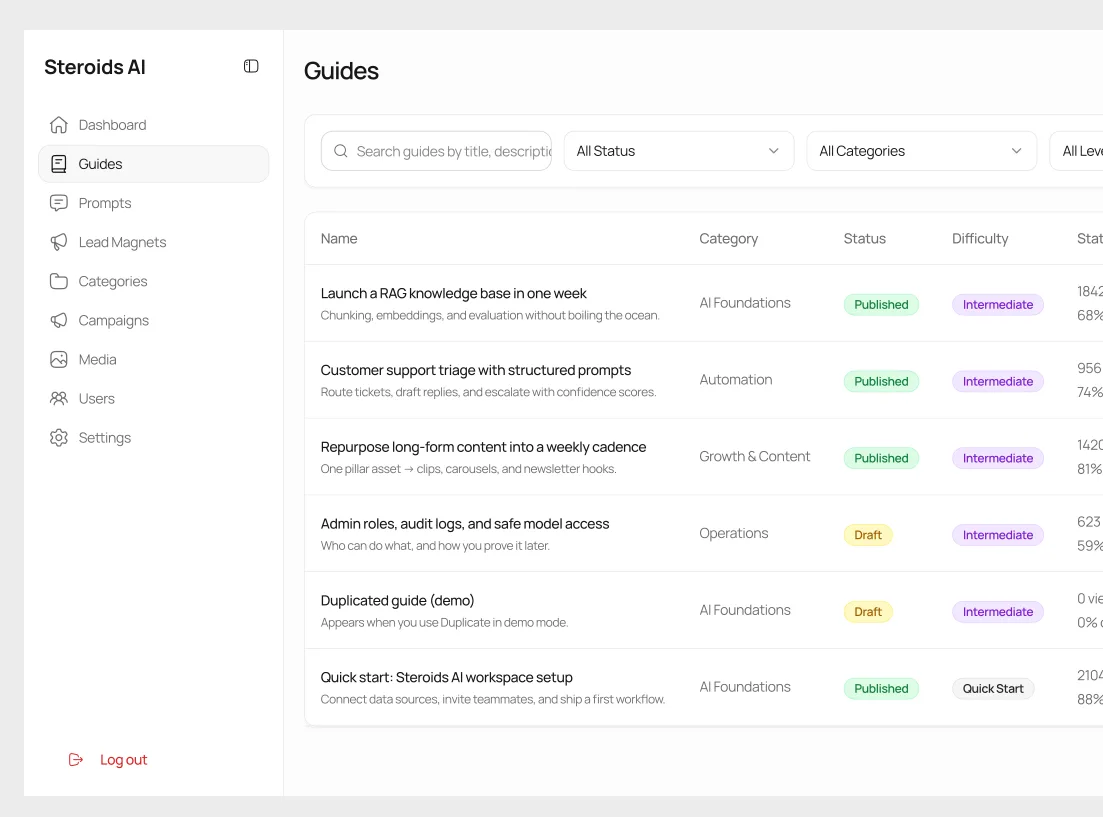1103x817 pixels.
Task: Click the Dashboard home icon
Action: tap(59, 125)
